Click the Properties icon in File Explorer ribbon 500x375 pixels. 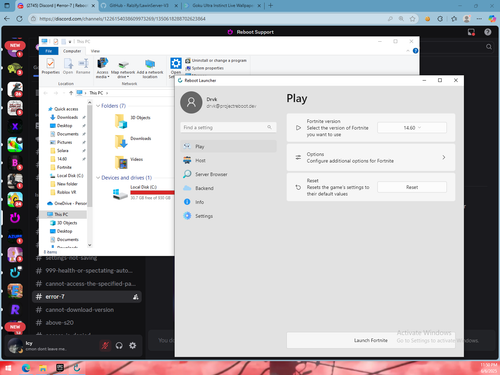(51, 66)
